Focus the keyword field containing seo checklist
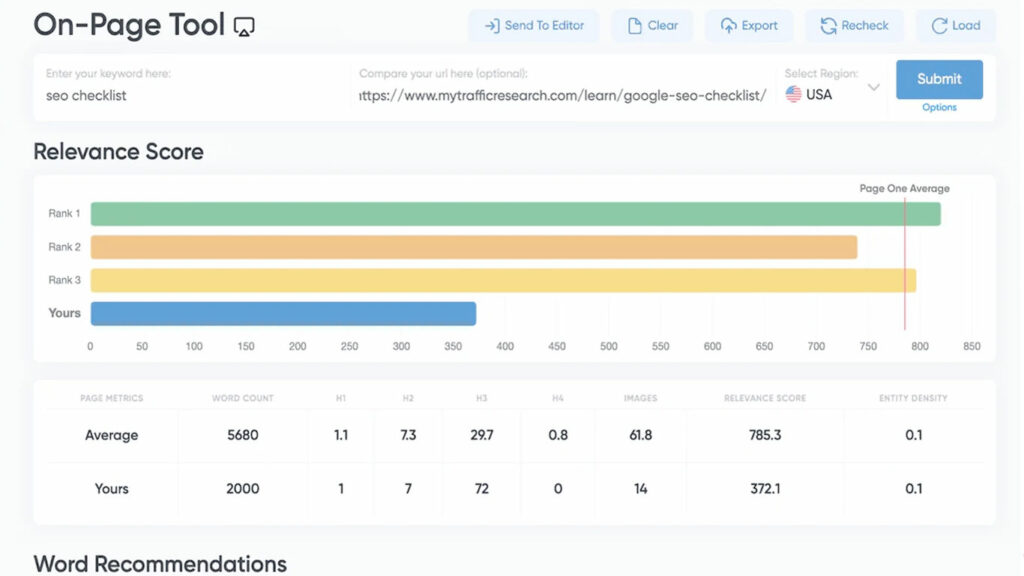 click(x=195, y=96)
